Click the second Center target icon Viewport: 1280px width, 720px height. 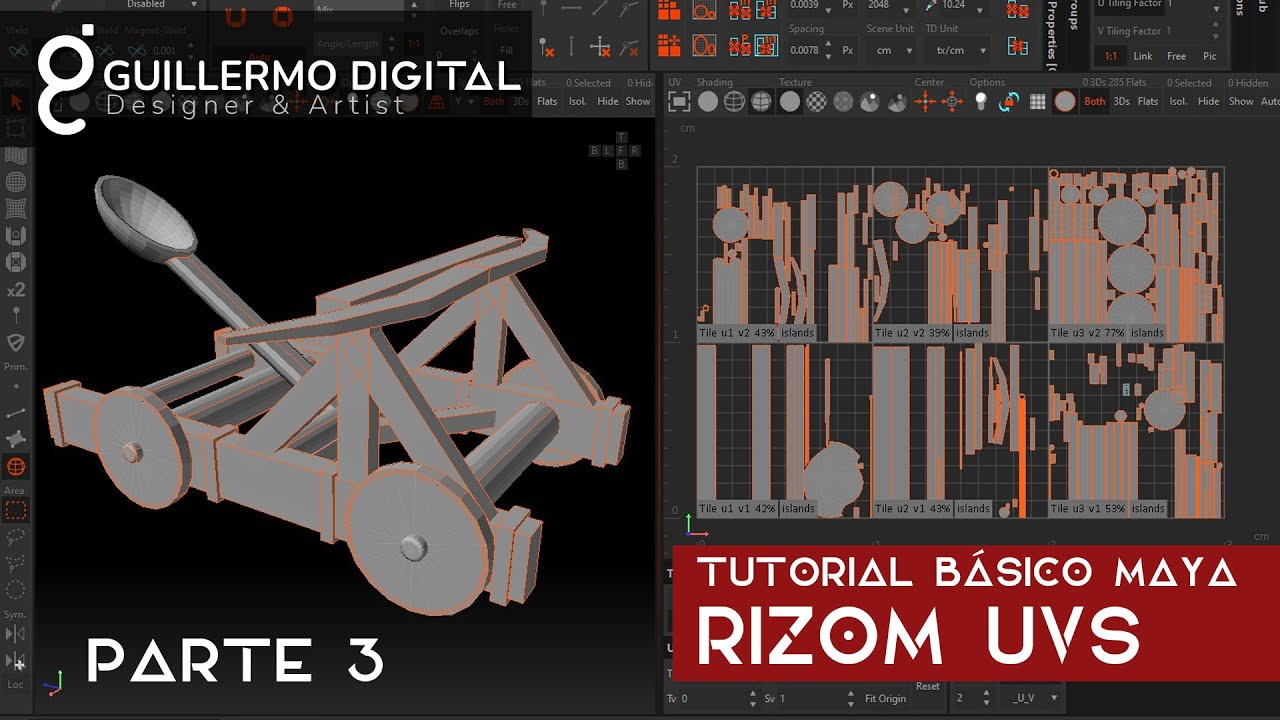[x=953, y=101]
